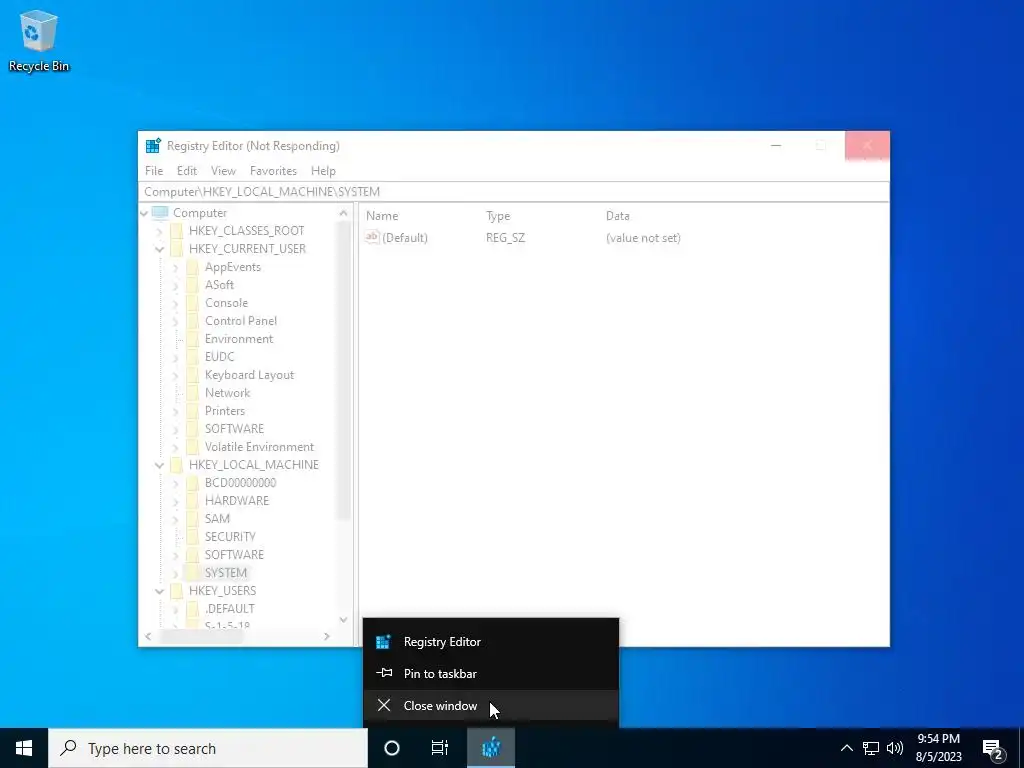Open Task View on the taskbar
The width and height of the screenshot is (1024, 768).
(x=440, y=748)
